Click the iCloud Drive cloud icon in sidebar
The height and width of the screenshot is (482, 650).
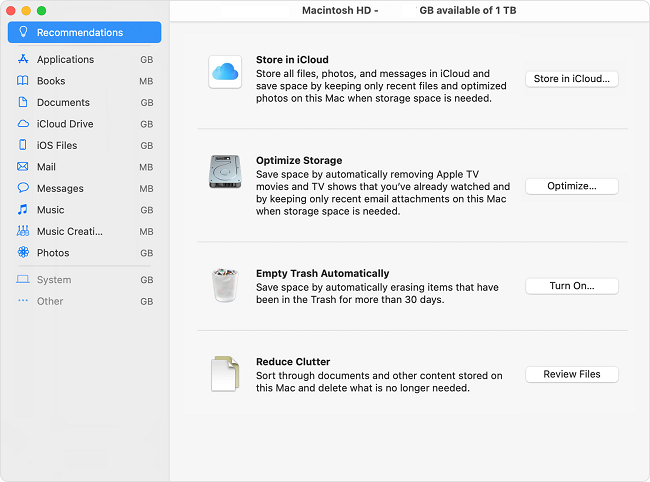(23, 124)
